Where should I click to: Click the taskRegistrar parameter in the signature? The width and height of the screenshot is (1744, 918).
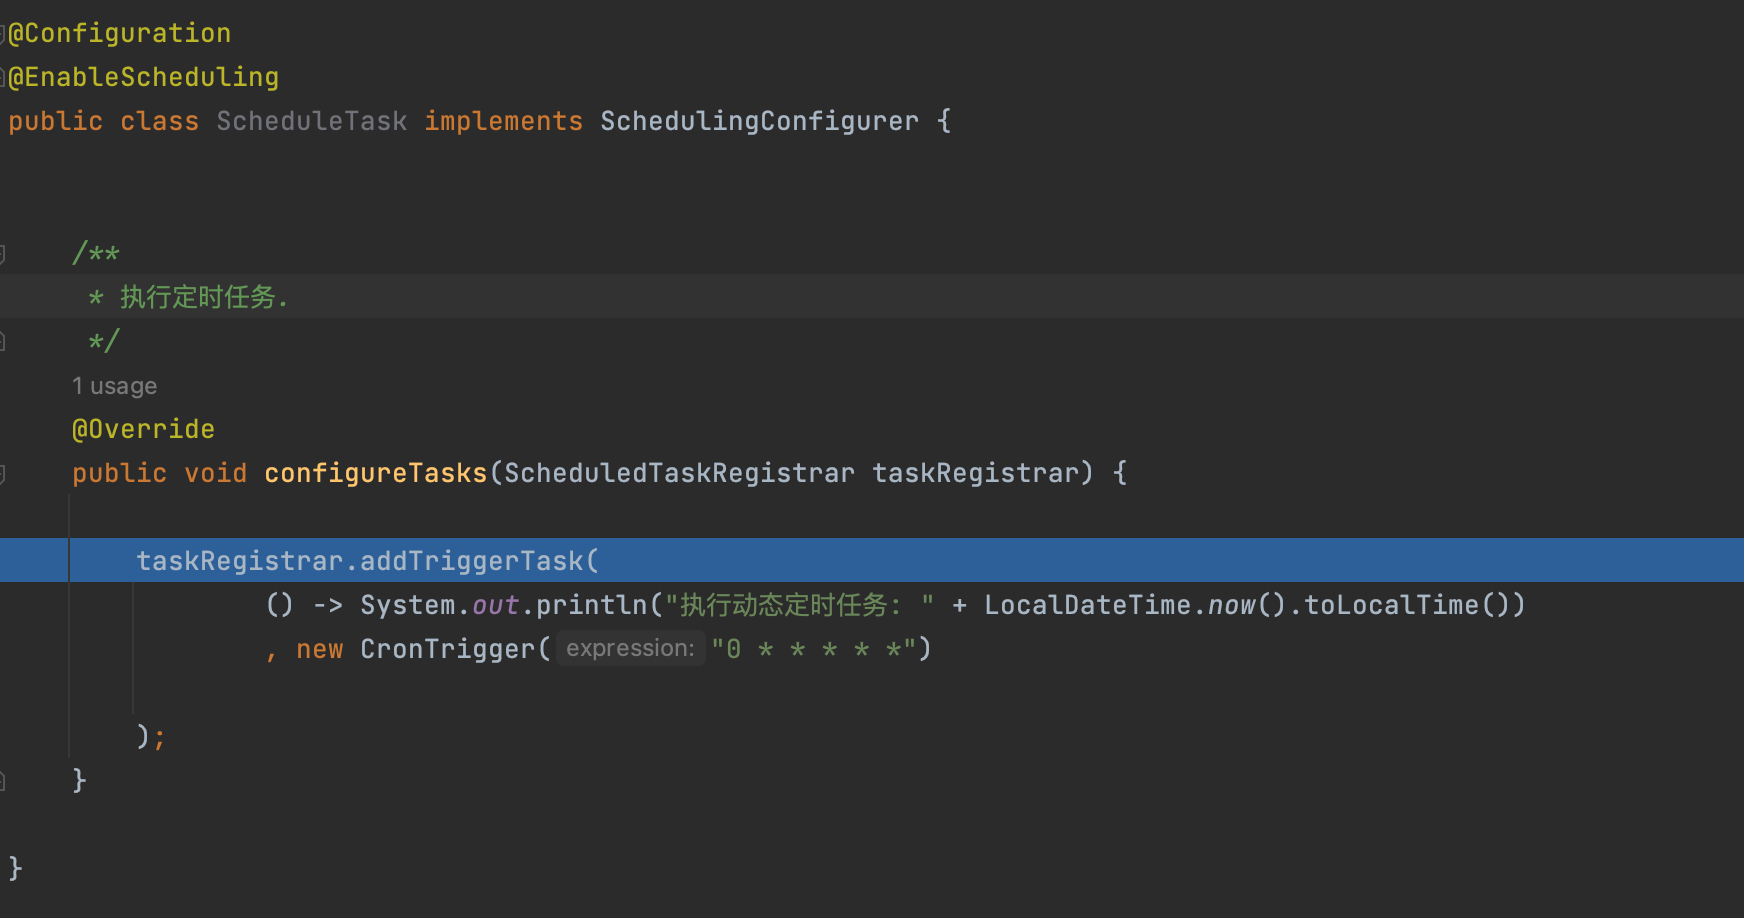[976, 473]
